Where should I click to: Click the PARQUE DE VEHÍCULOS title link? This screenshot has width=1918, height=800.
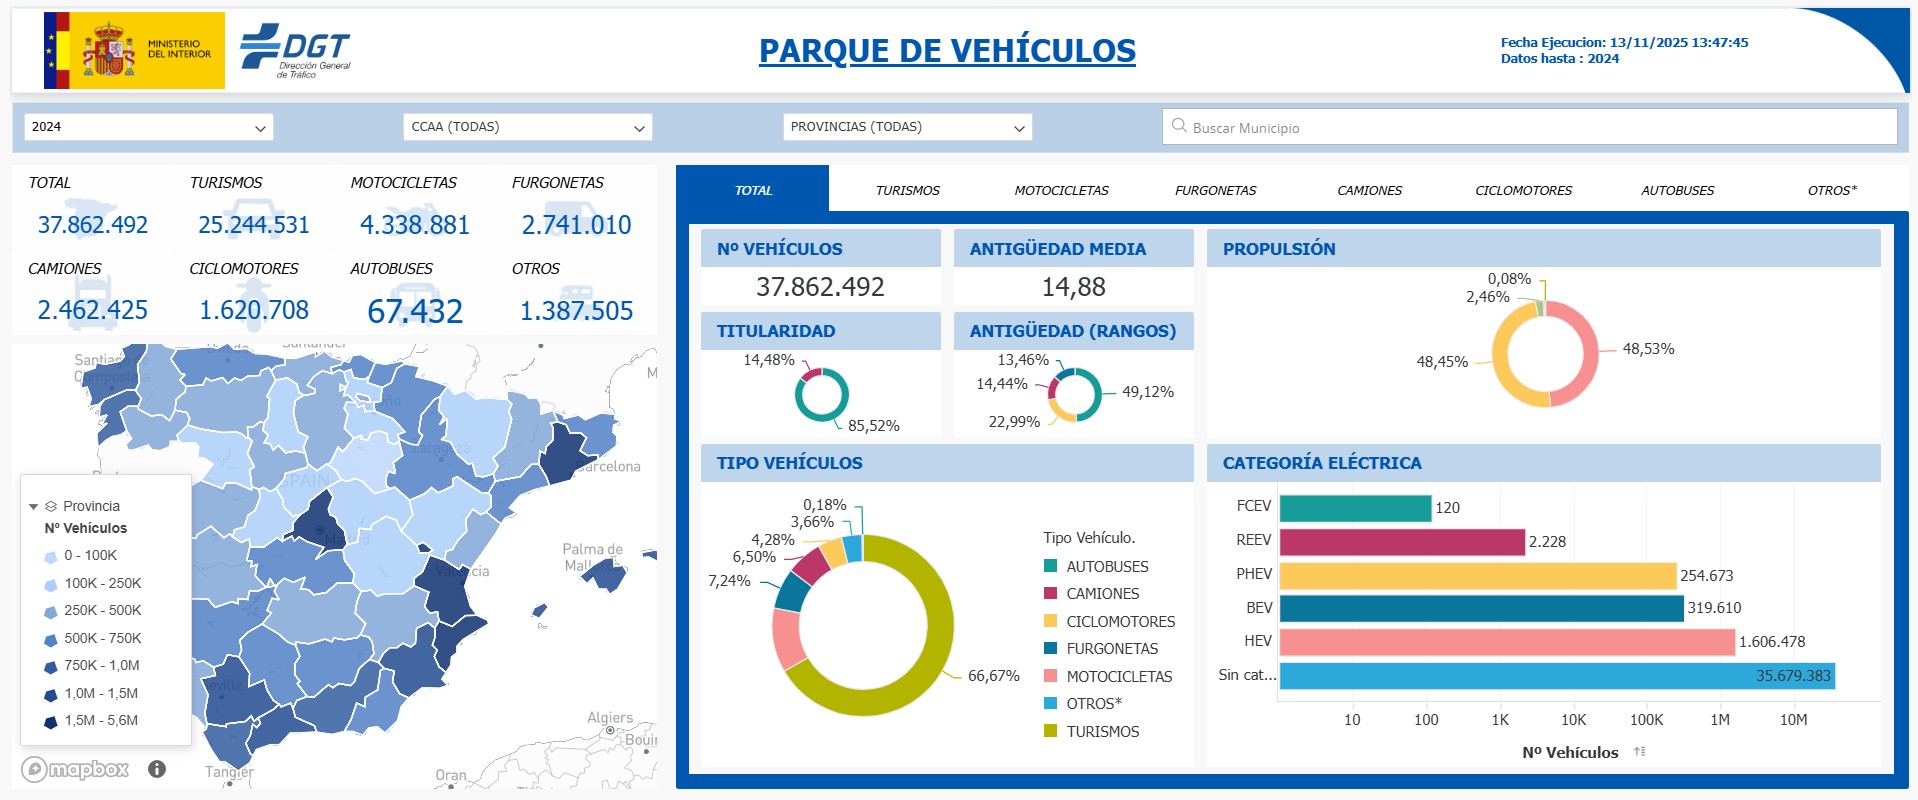coord(947,50)
